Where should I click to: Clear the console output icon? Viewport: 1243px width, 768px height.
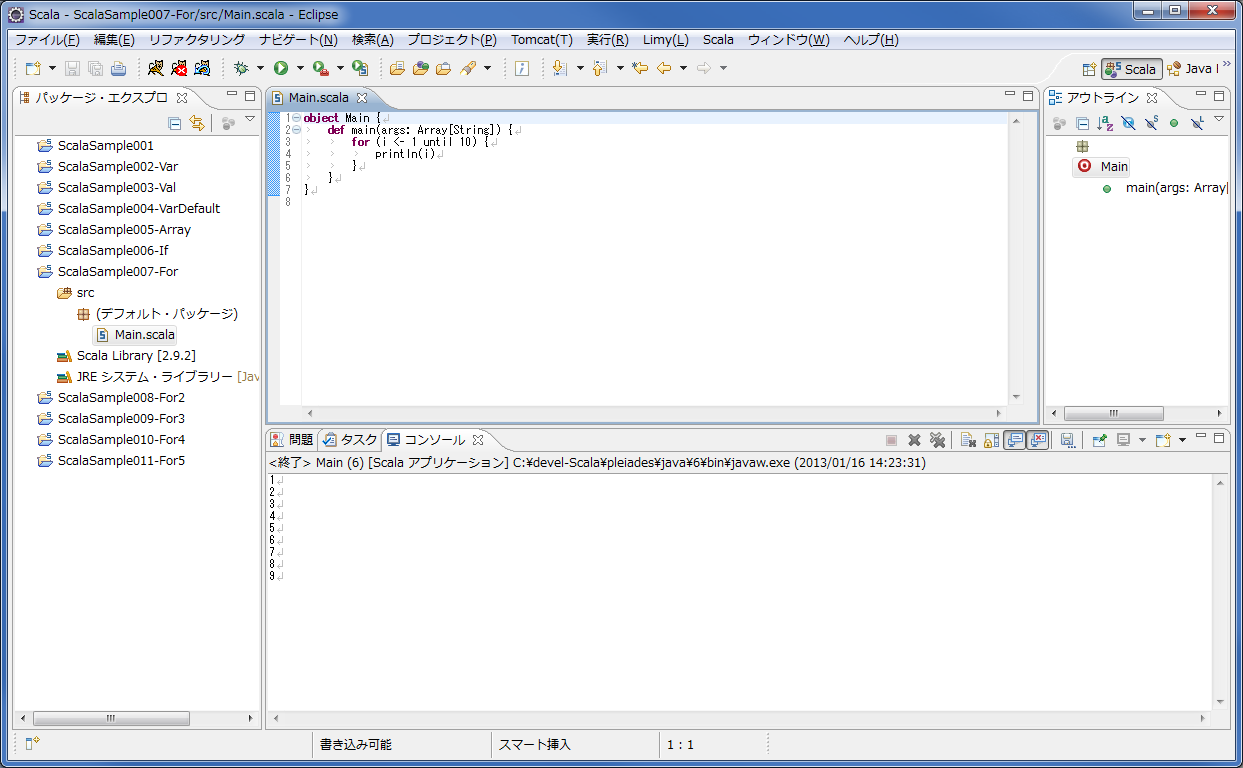(x=968, y=440)
